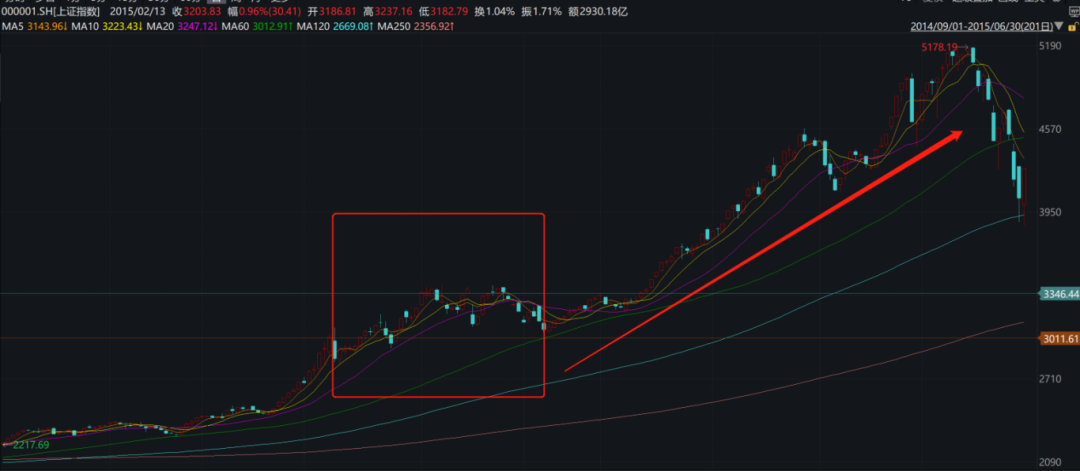The height and width of the screenshot is (471, 1080).
Task: Click the open price 3186.81
Action: click(338, 12)
